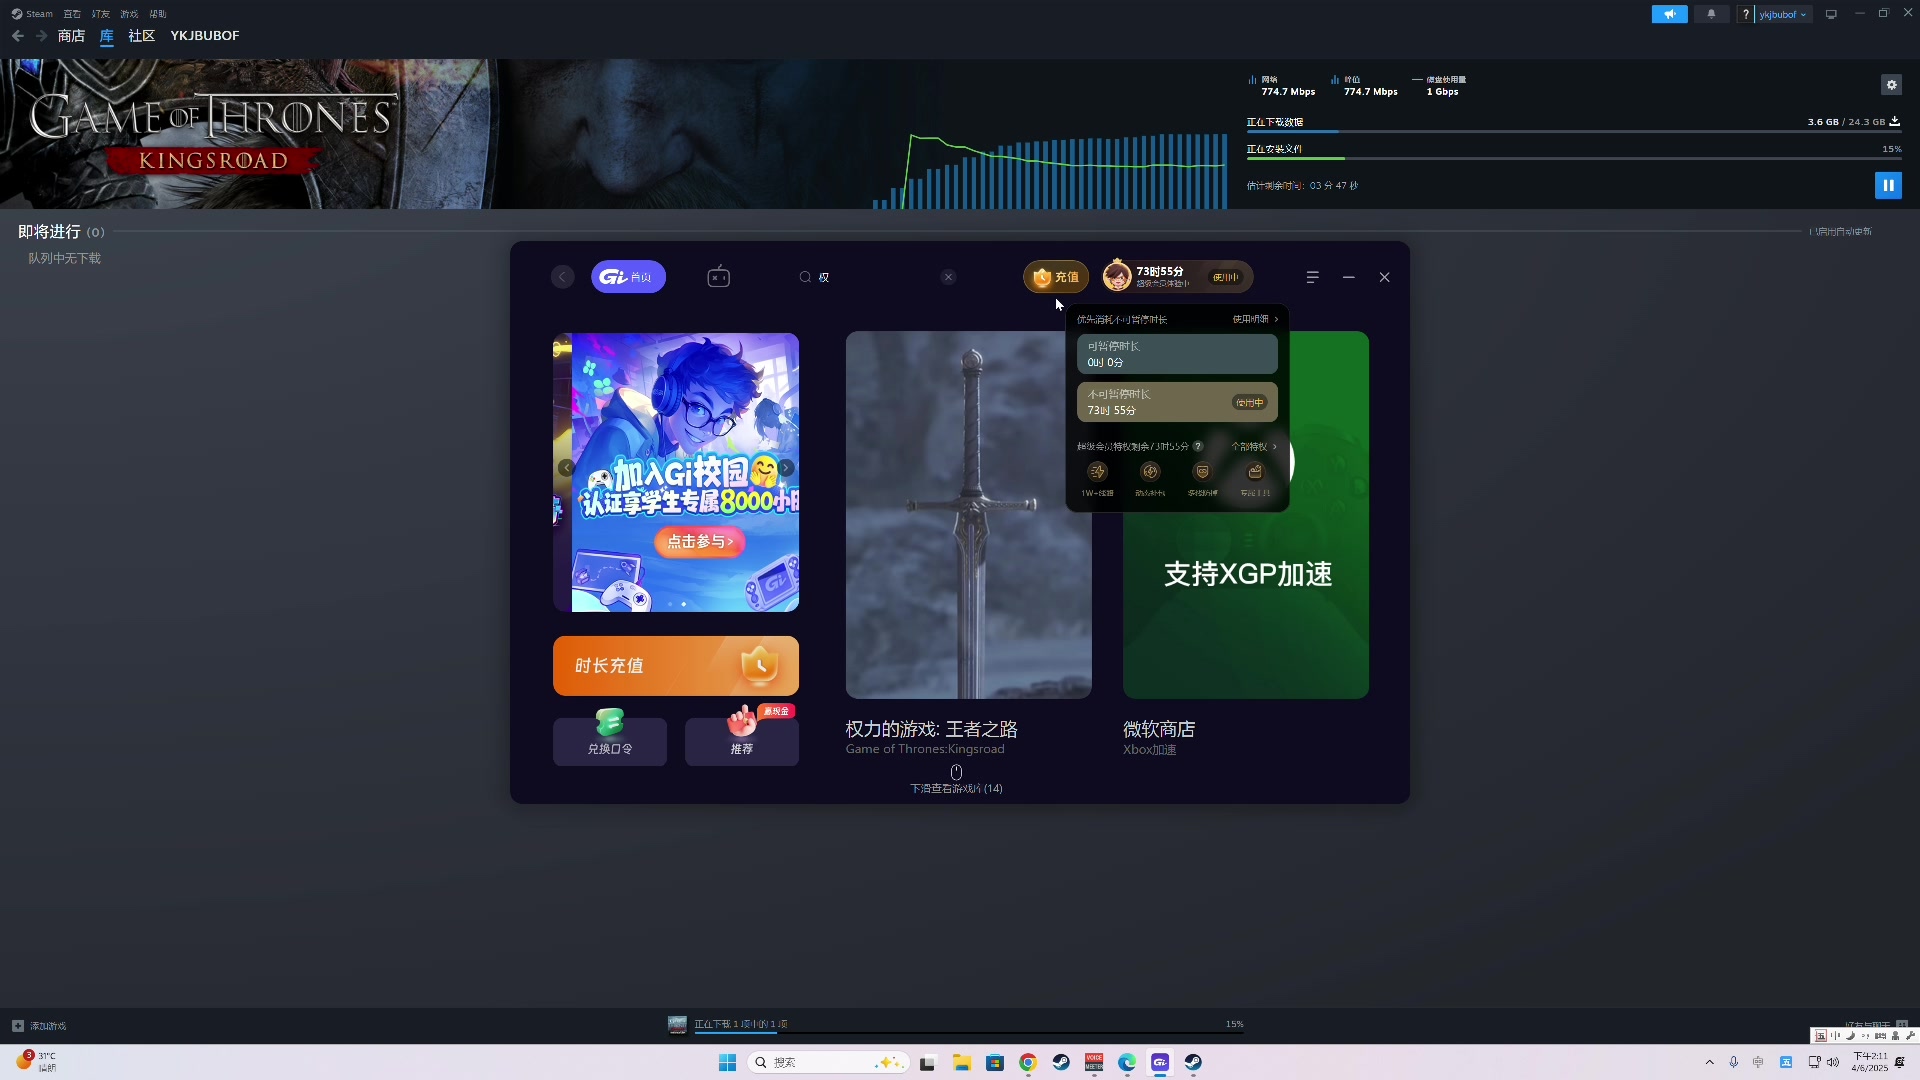Click taskbar search box
The image size is (1920, 1080).
pos(829,1062)
